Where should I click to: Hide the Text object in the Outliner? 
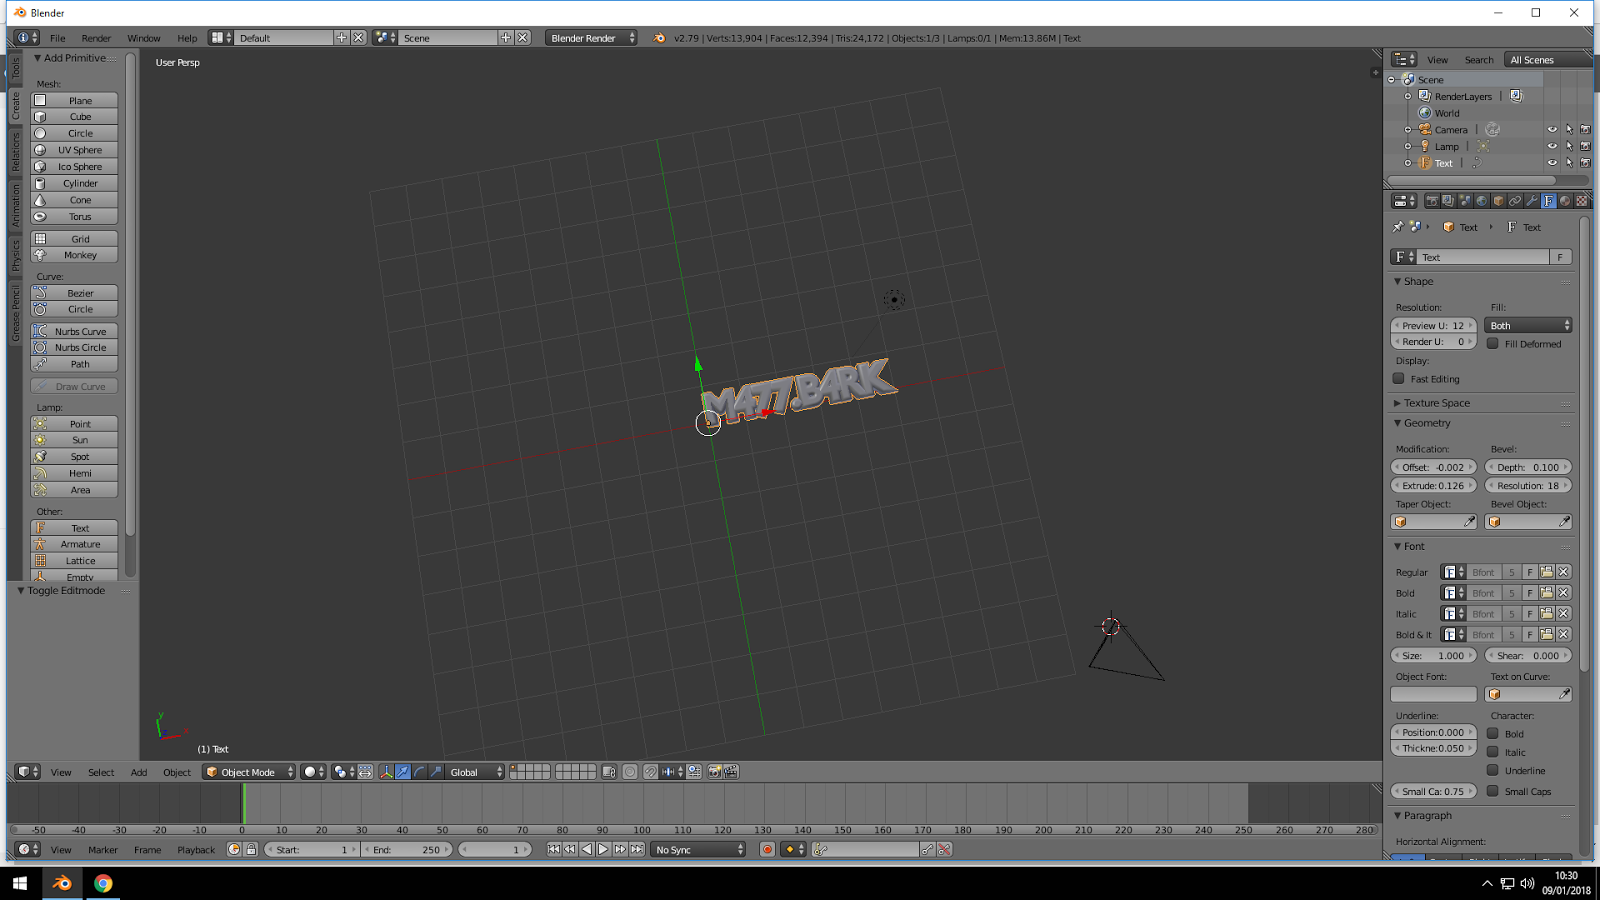tap(1552, 163)
